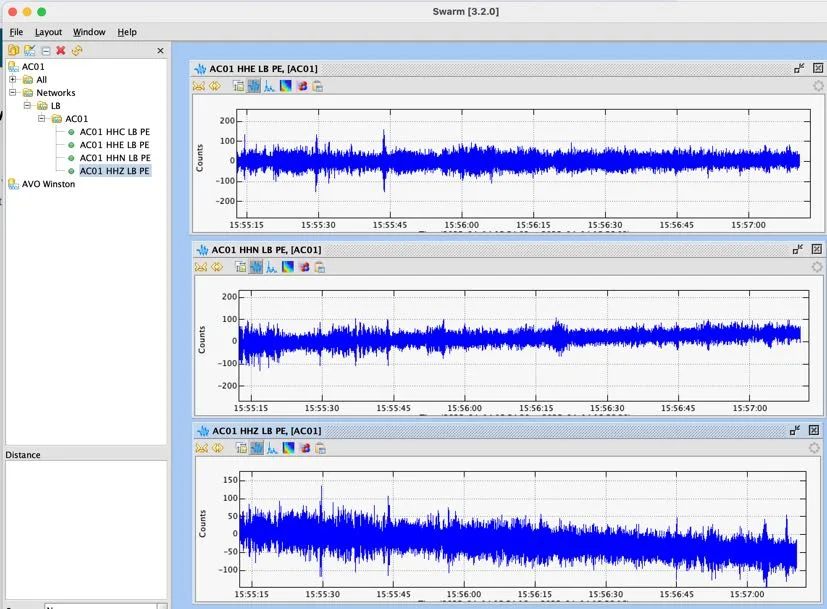The image size is (827, 609).
Task: Copy HHZ wave to clipboard
Action: point(321,448)
